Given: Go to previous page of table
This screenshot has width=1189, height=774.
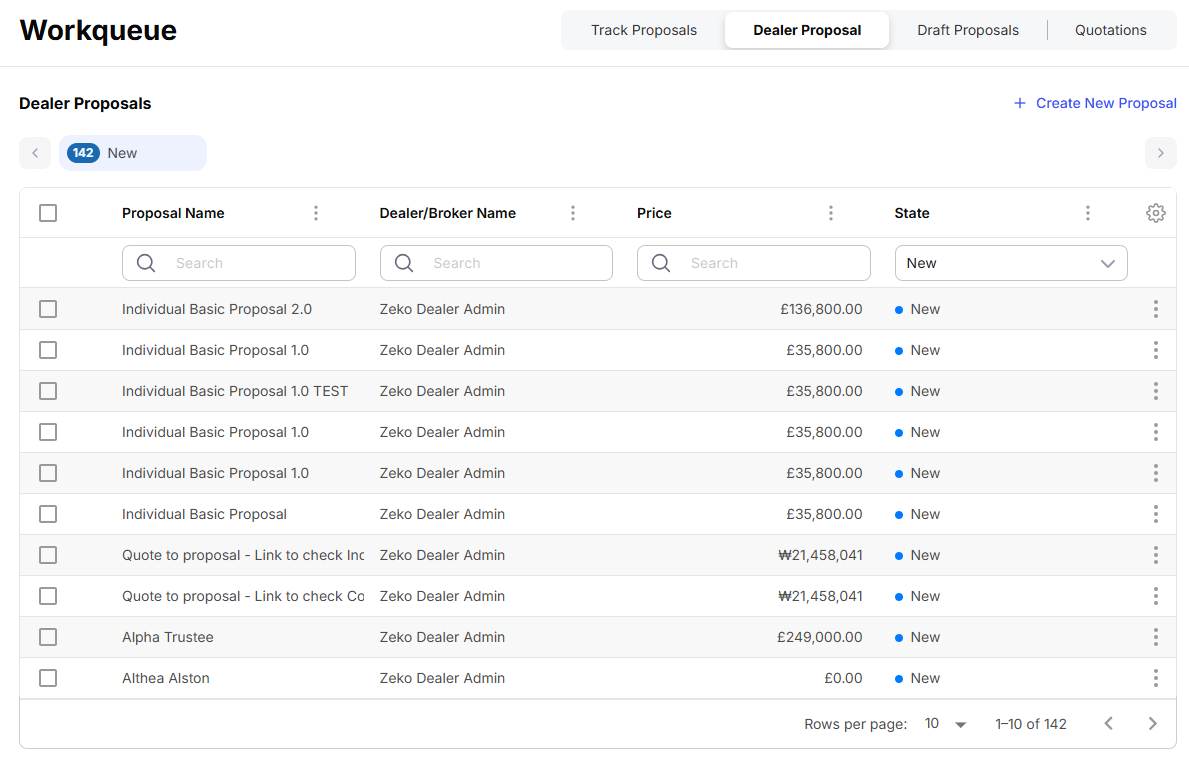Looking at the screenshot, I should [1109, 723].
